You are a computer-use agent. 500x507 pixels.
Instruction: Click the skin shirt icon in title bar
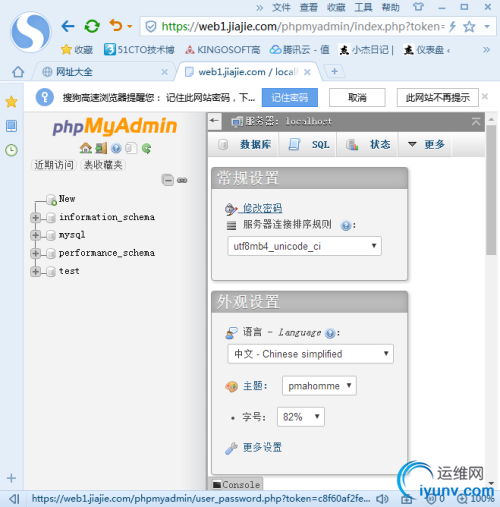click(x=418, y=7)
